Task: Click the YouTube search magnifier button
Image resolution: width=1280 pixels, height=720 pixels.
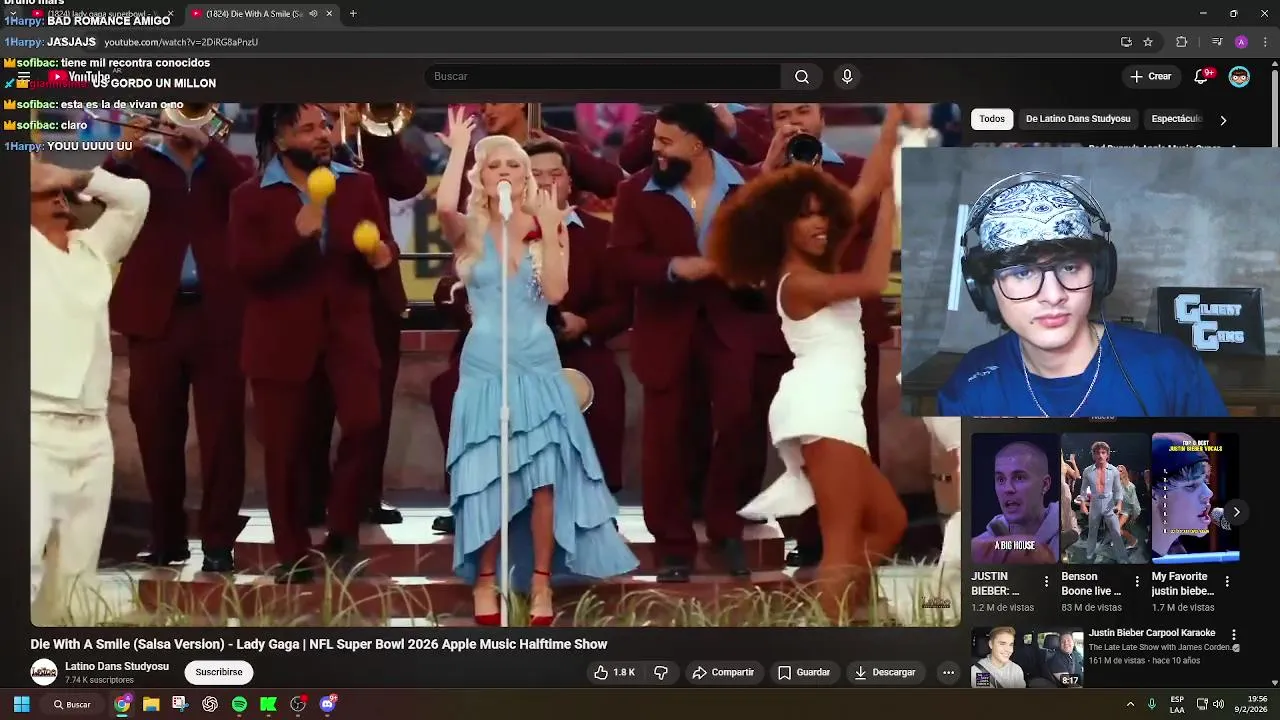Action: point(802,77)
